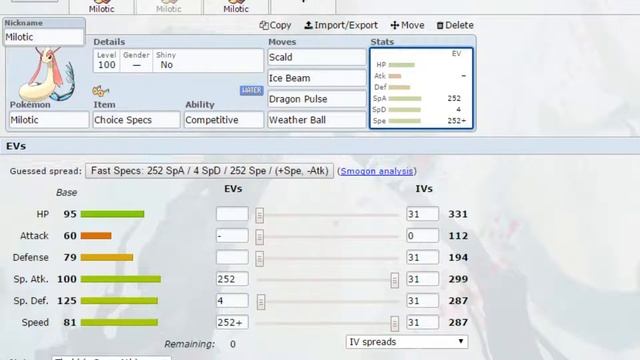Click the Attack EV input field
This screenshot has width=640, height=360.
(x=232, y=236)
